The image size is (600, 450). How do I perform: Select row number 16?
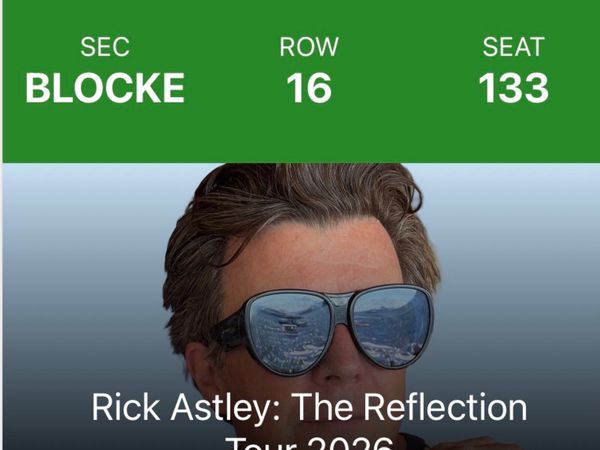point(309,88)
